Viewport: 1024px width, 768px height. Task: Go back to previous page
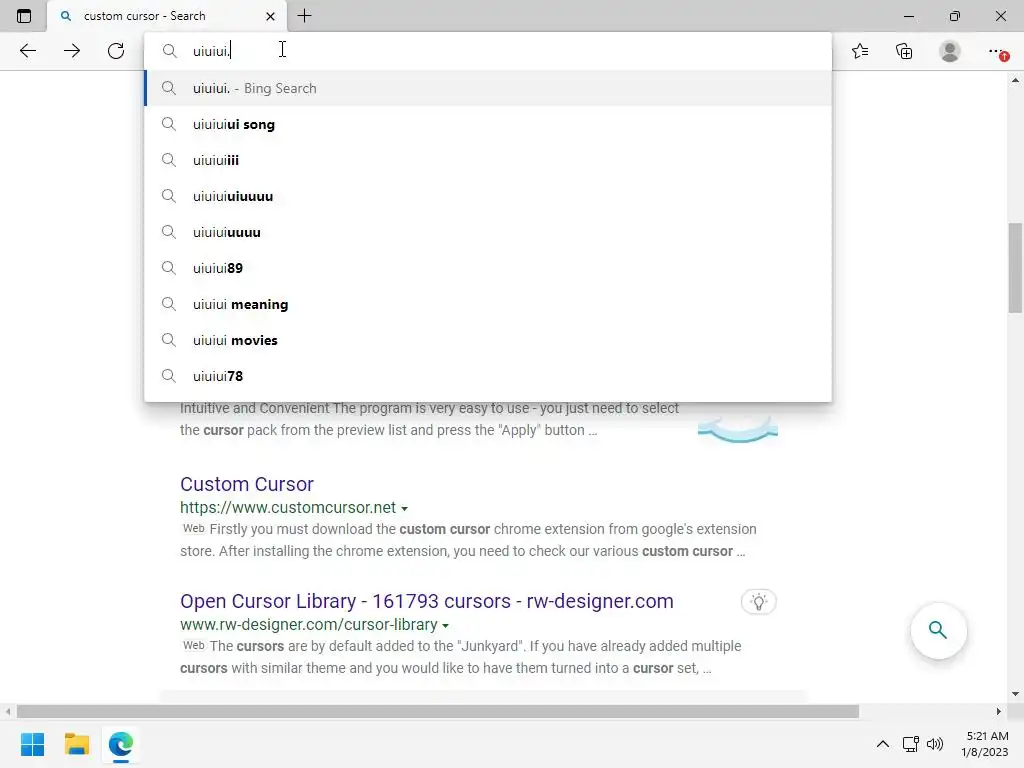[x=27, y=51]
